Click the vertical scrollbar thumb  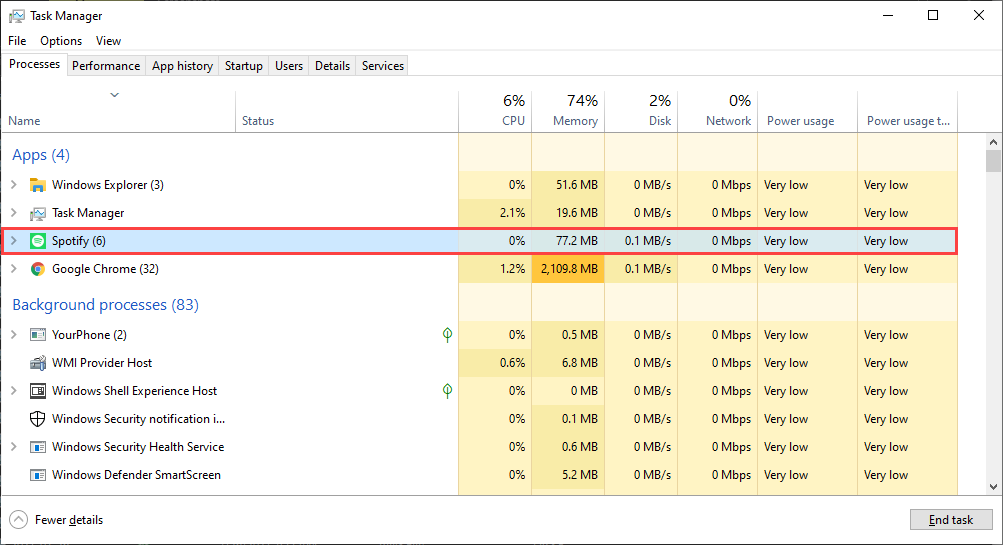(x=993, y=162)
